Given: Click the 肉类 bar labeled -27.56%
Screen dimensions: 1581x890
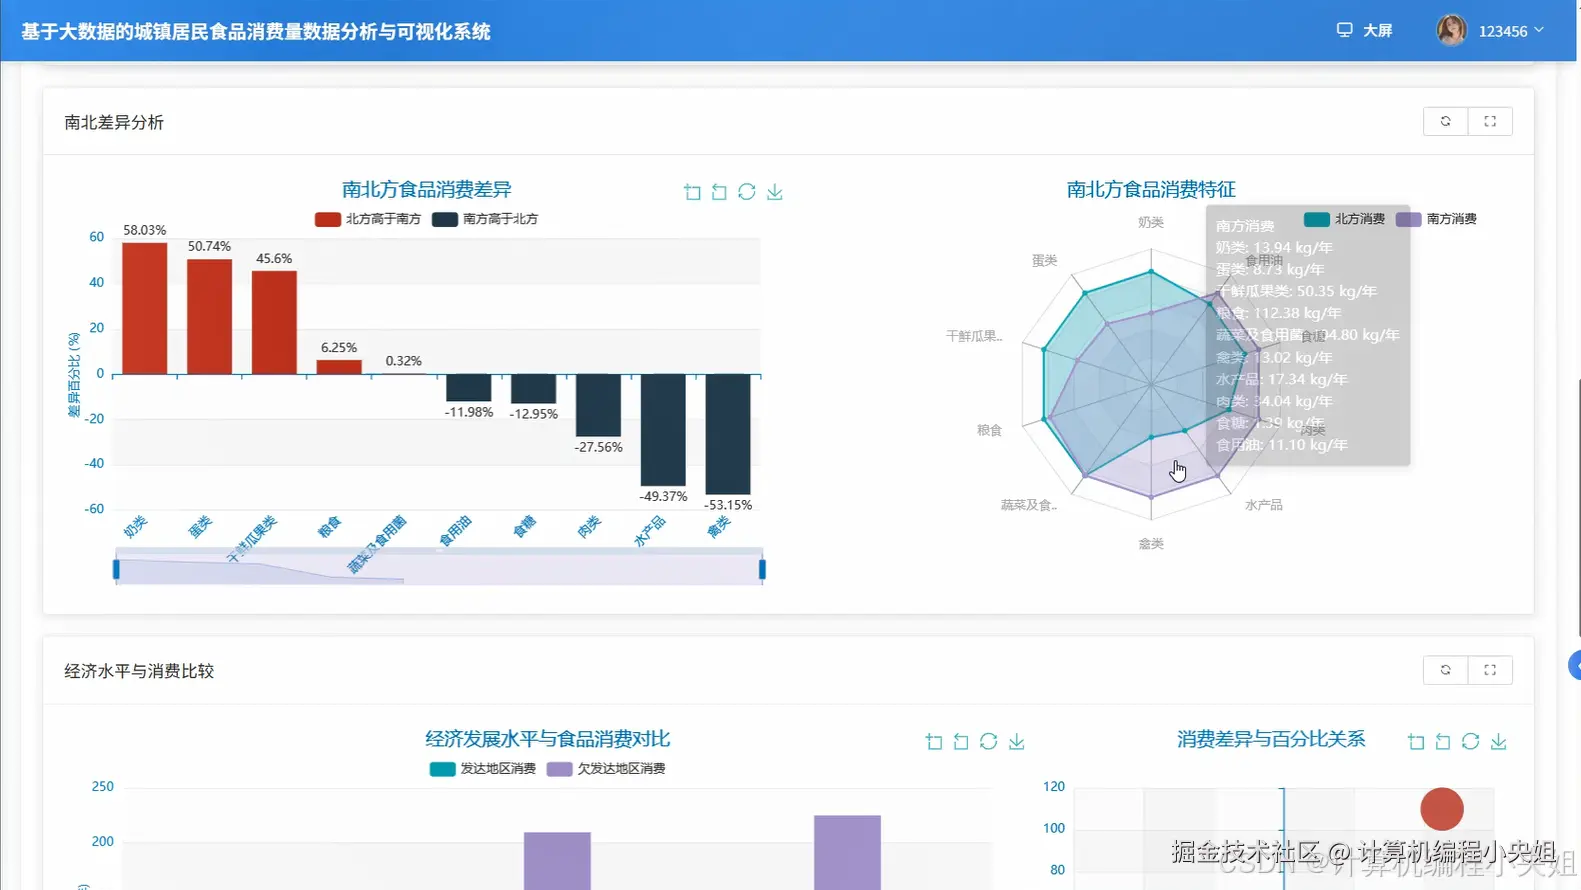Looking at the screenshot, I should tap(598, 406).
